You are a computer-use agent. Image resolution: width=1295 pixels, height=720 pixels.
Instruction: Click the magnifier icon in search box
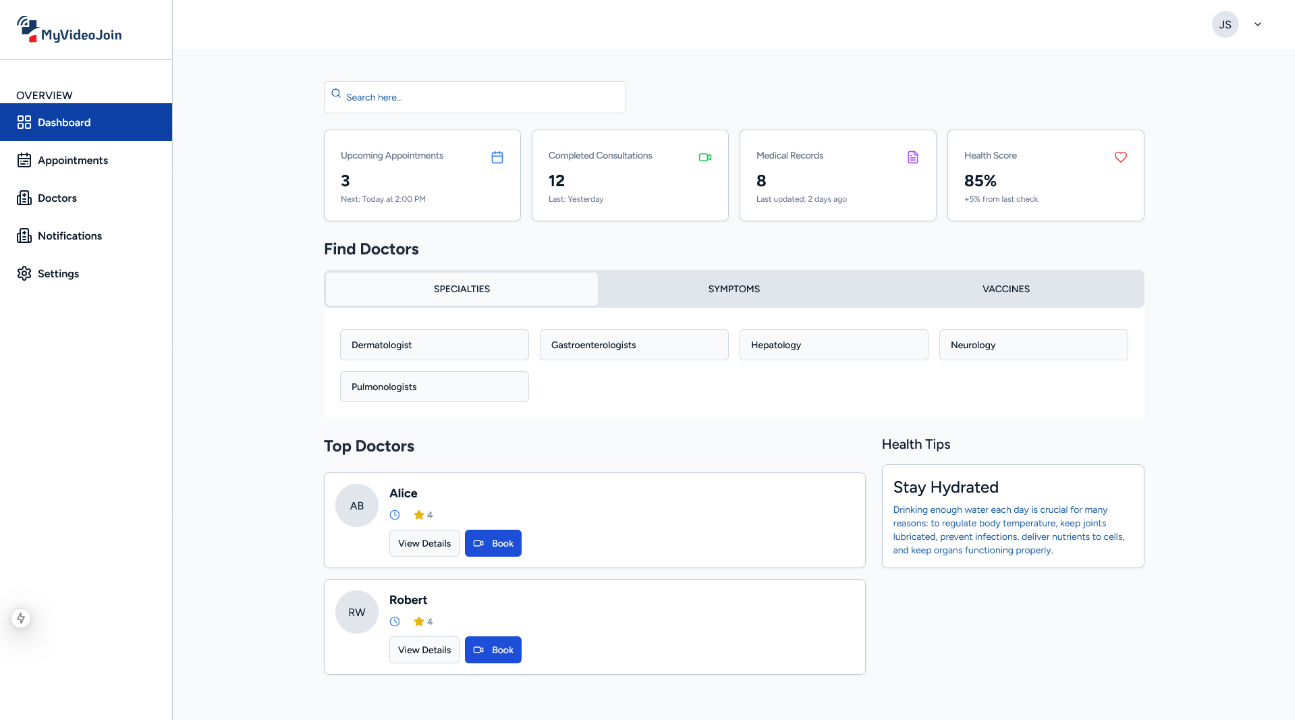tap(336, 93)
